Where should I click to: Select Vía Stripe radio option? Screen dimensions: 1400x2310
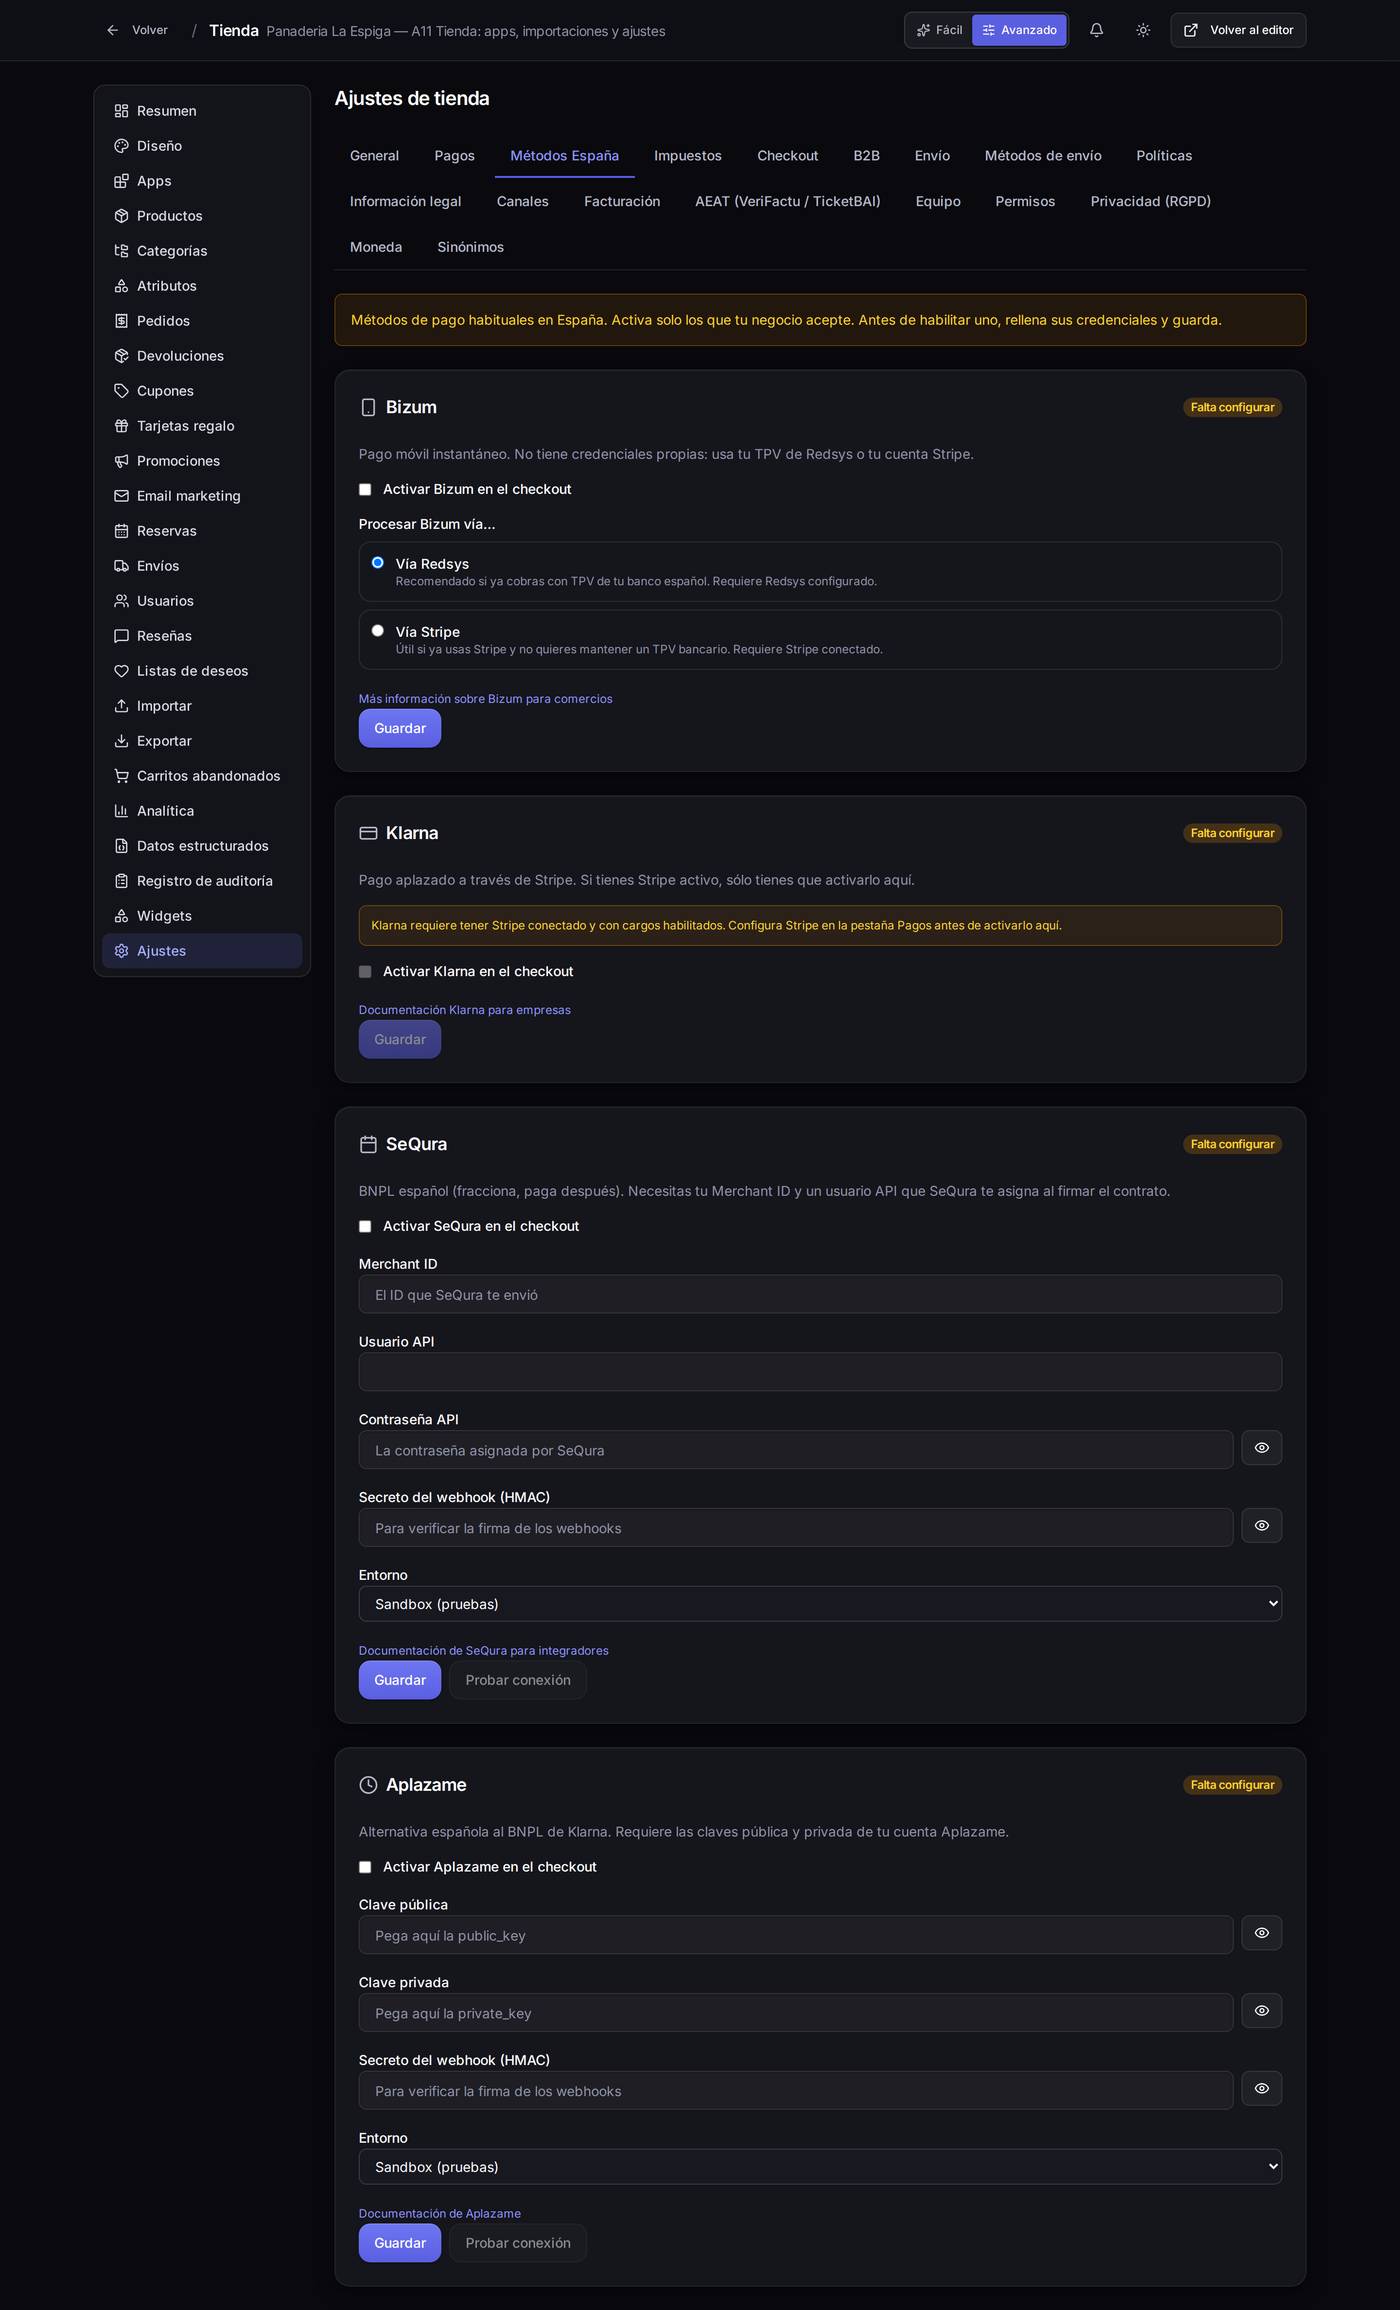click(378, 630)
